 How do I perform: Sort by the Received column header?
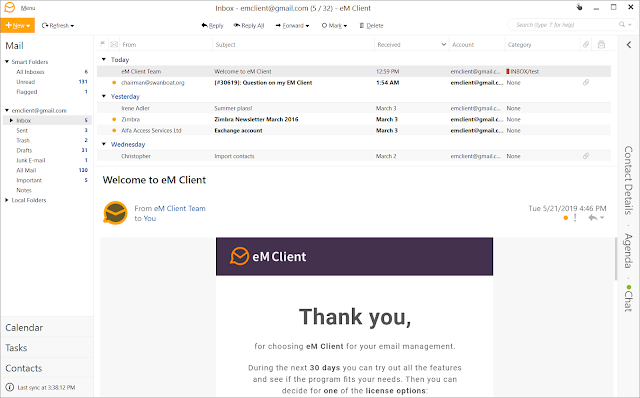coord(389,44)
